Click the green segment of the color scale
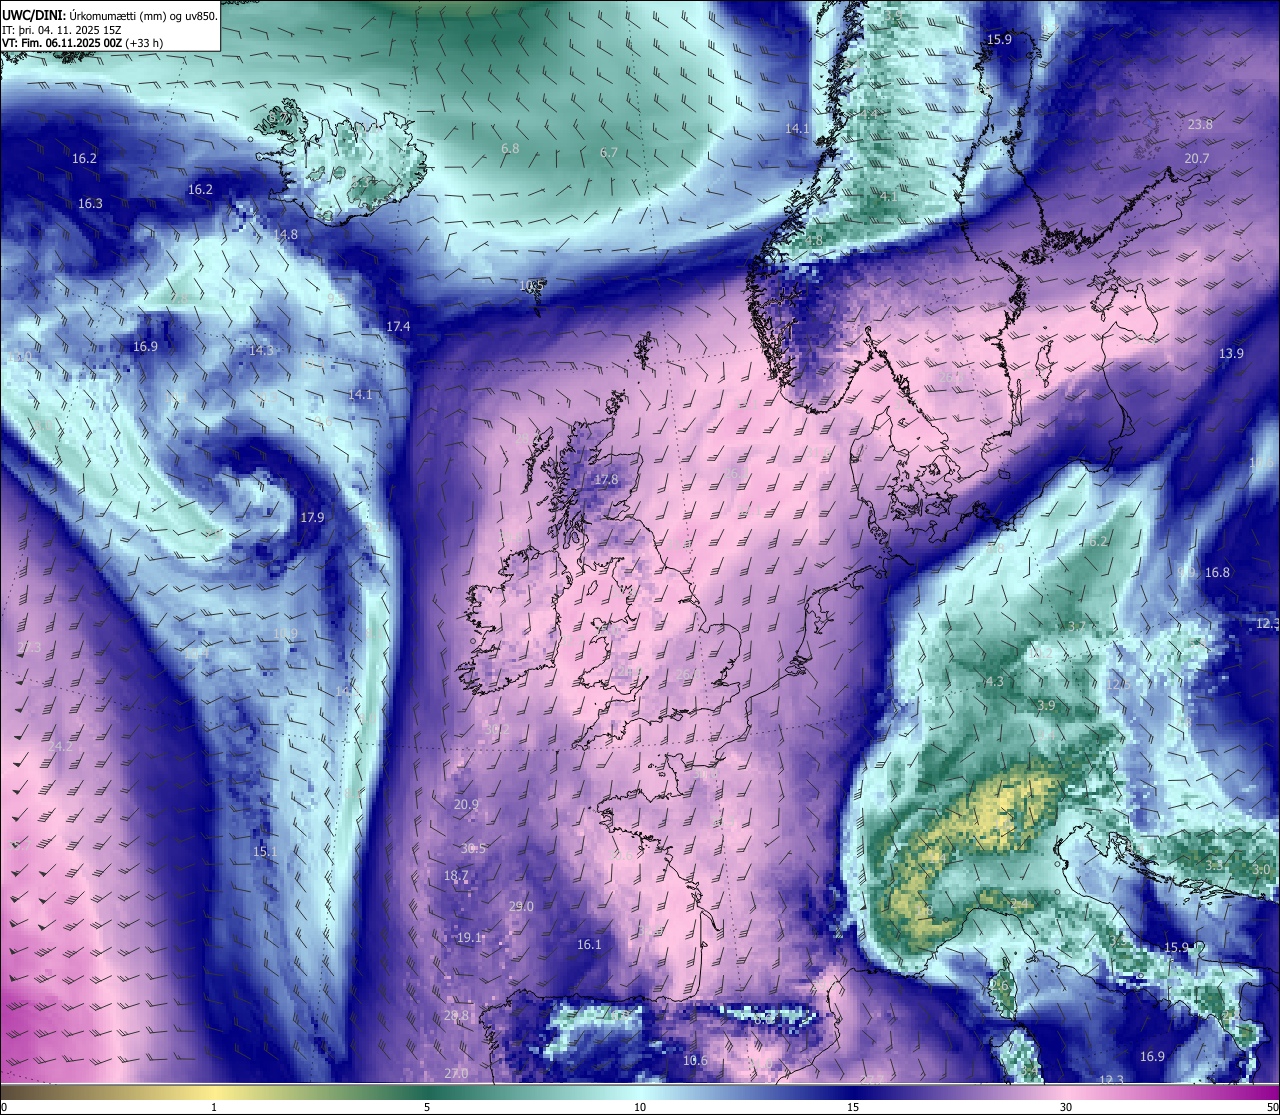1280x1115 pixels. pyautogui.click(x=427, y=1093)
